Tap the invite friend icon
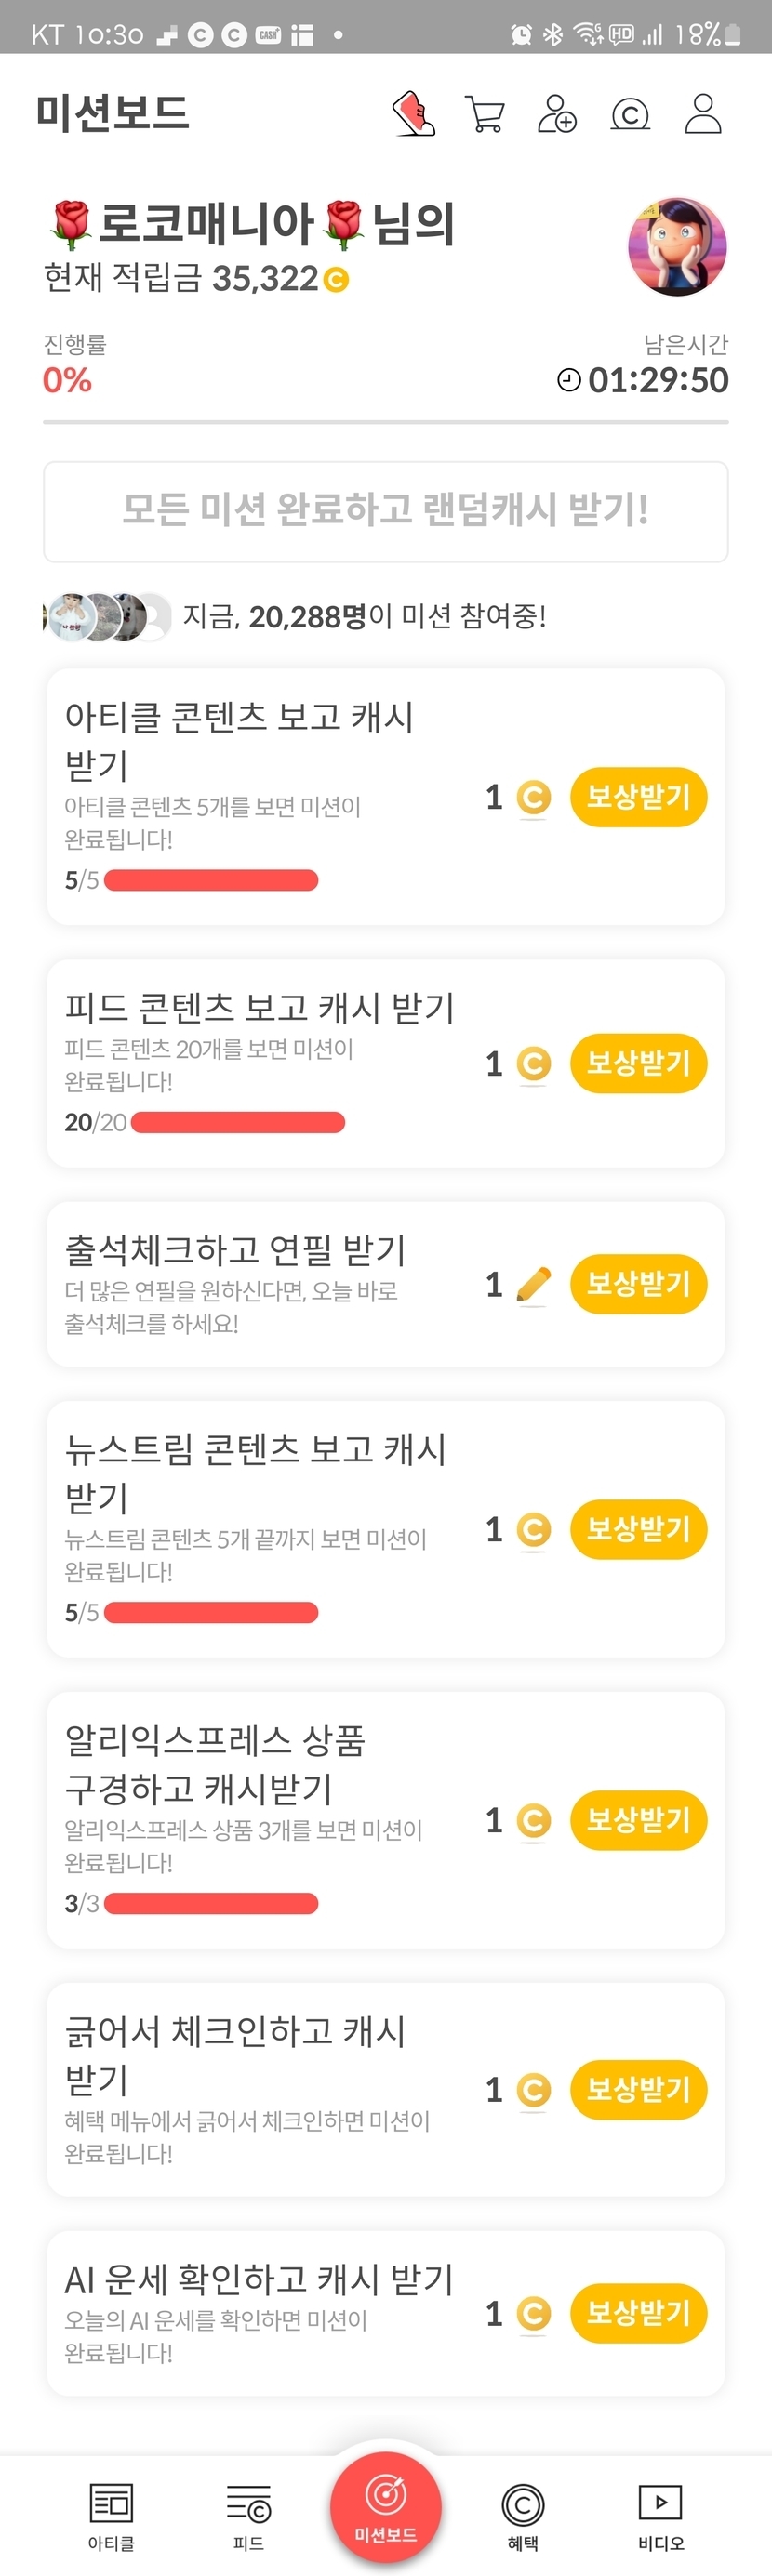The width and height of the screenshot is (772, 2576). [557, 114]
